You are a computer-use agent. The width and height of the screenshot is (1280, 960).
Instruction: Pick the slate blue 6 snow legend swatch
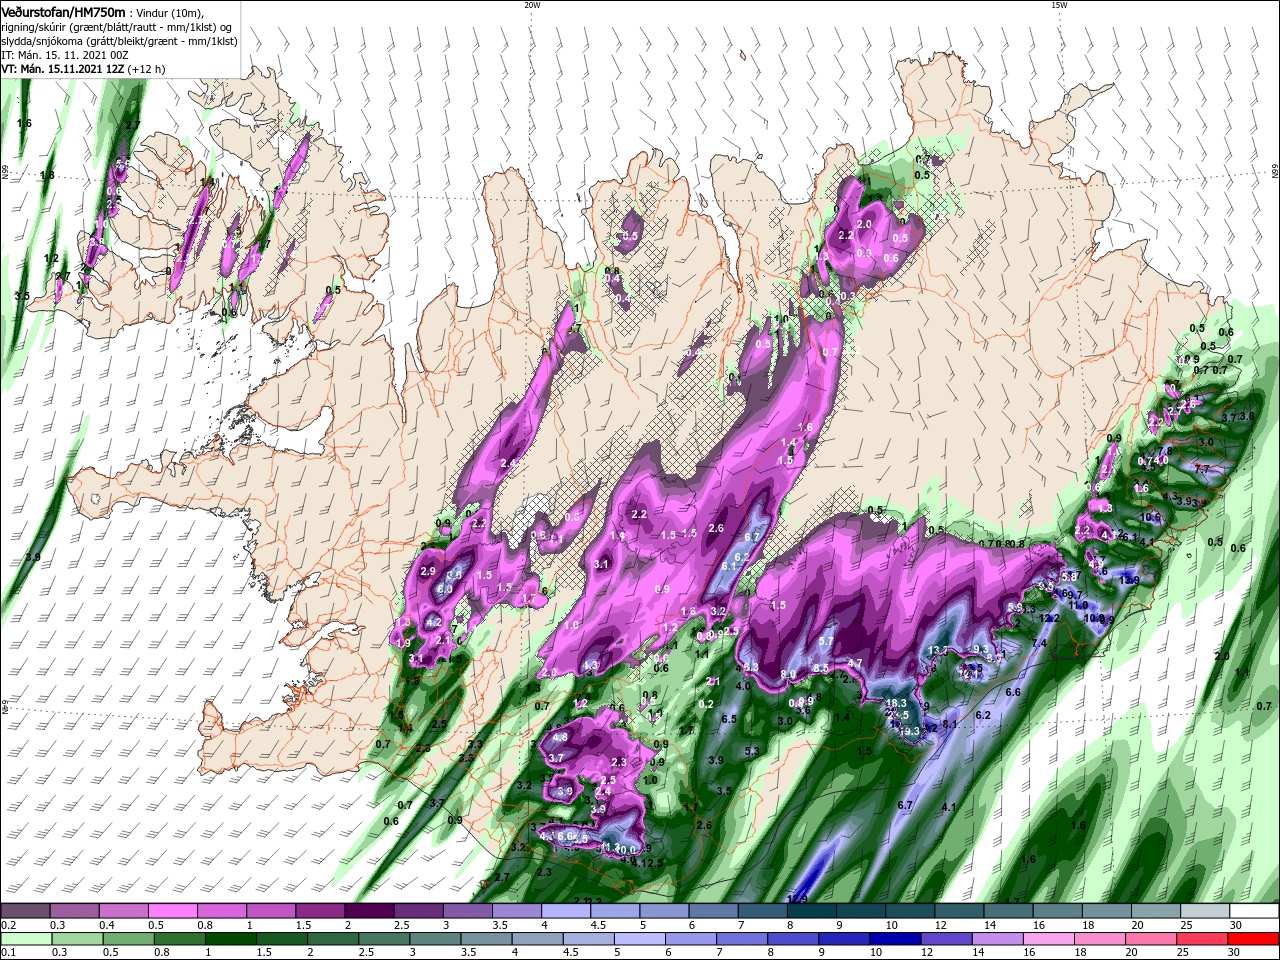(713, 912)
